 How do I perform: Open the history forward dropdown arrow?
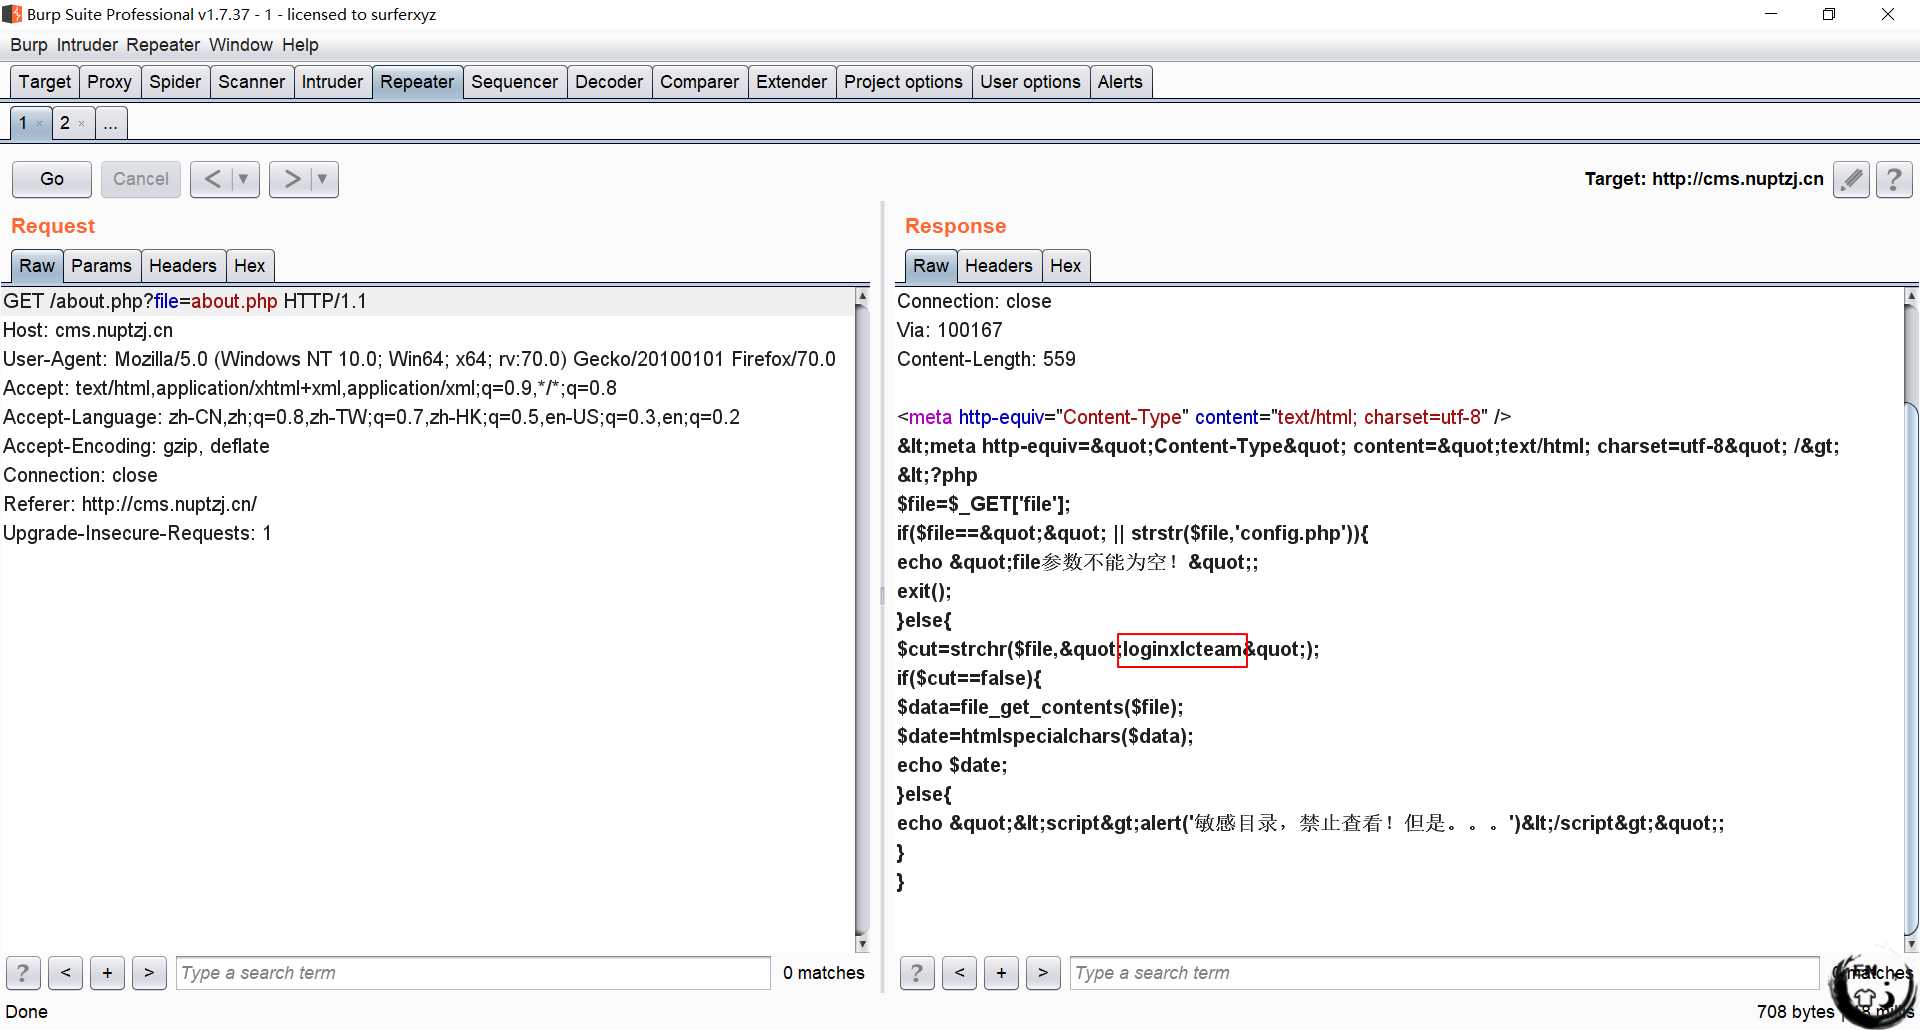322,179
